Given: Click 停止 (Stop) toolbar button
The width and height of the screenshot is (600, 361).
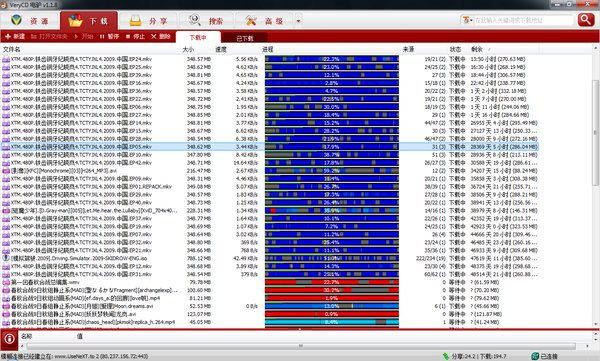Looking at the screenshot, I should (135, 36).
